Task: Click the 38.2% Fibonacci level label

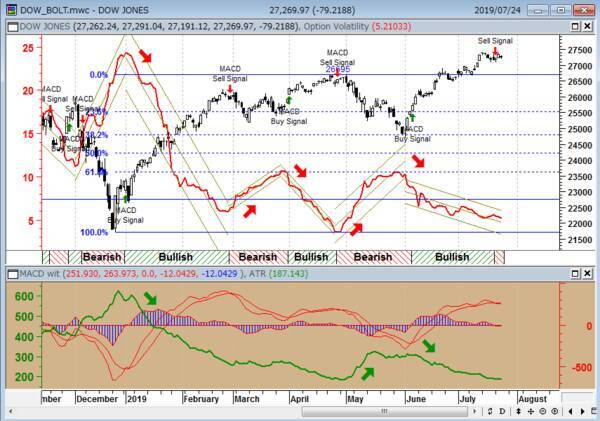Action: 96,135
